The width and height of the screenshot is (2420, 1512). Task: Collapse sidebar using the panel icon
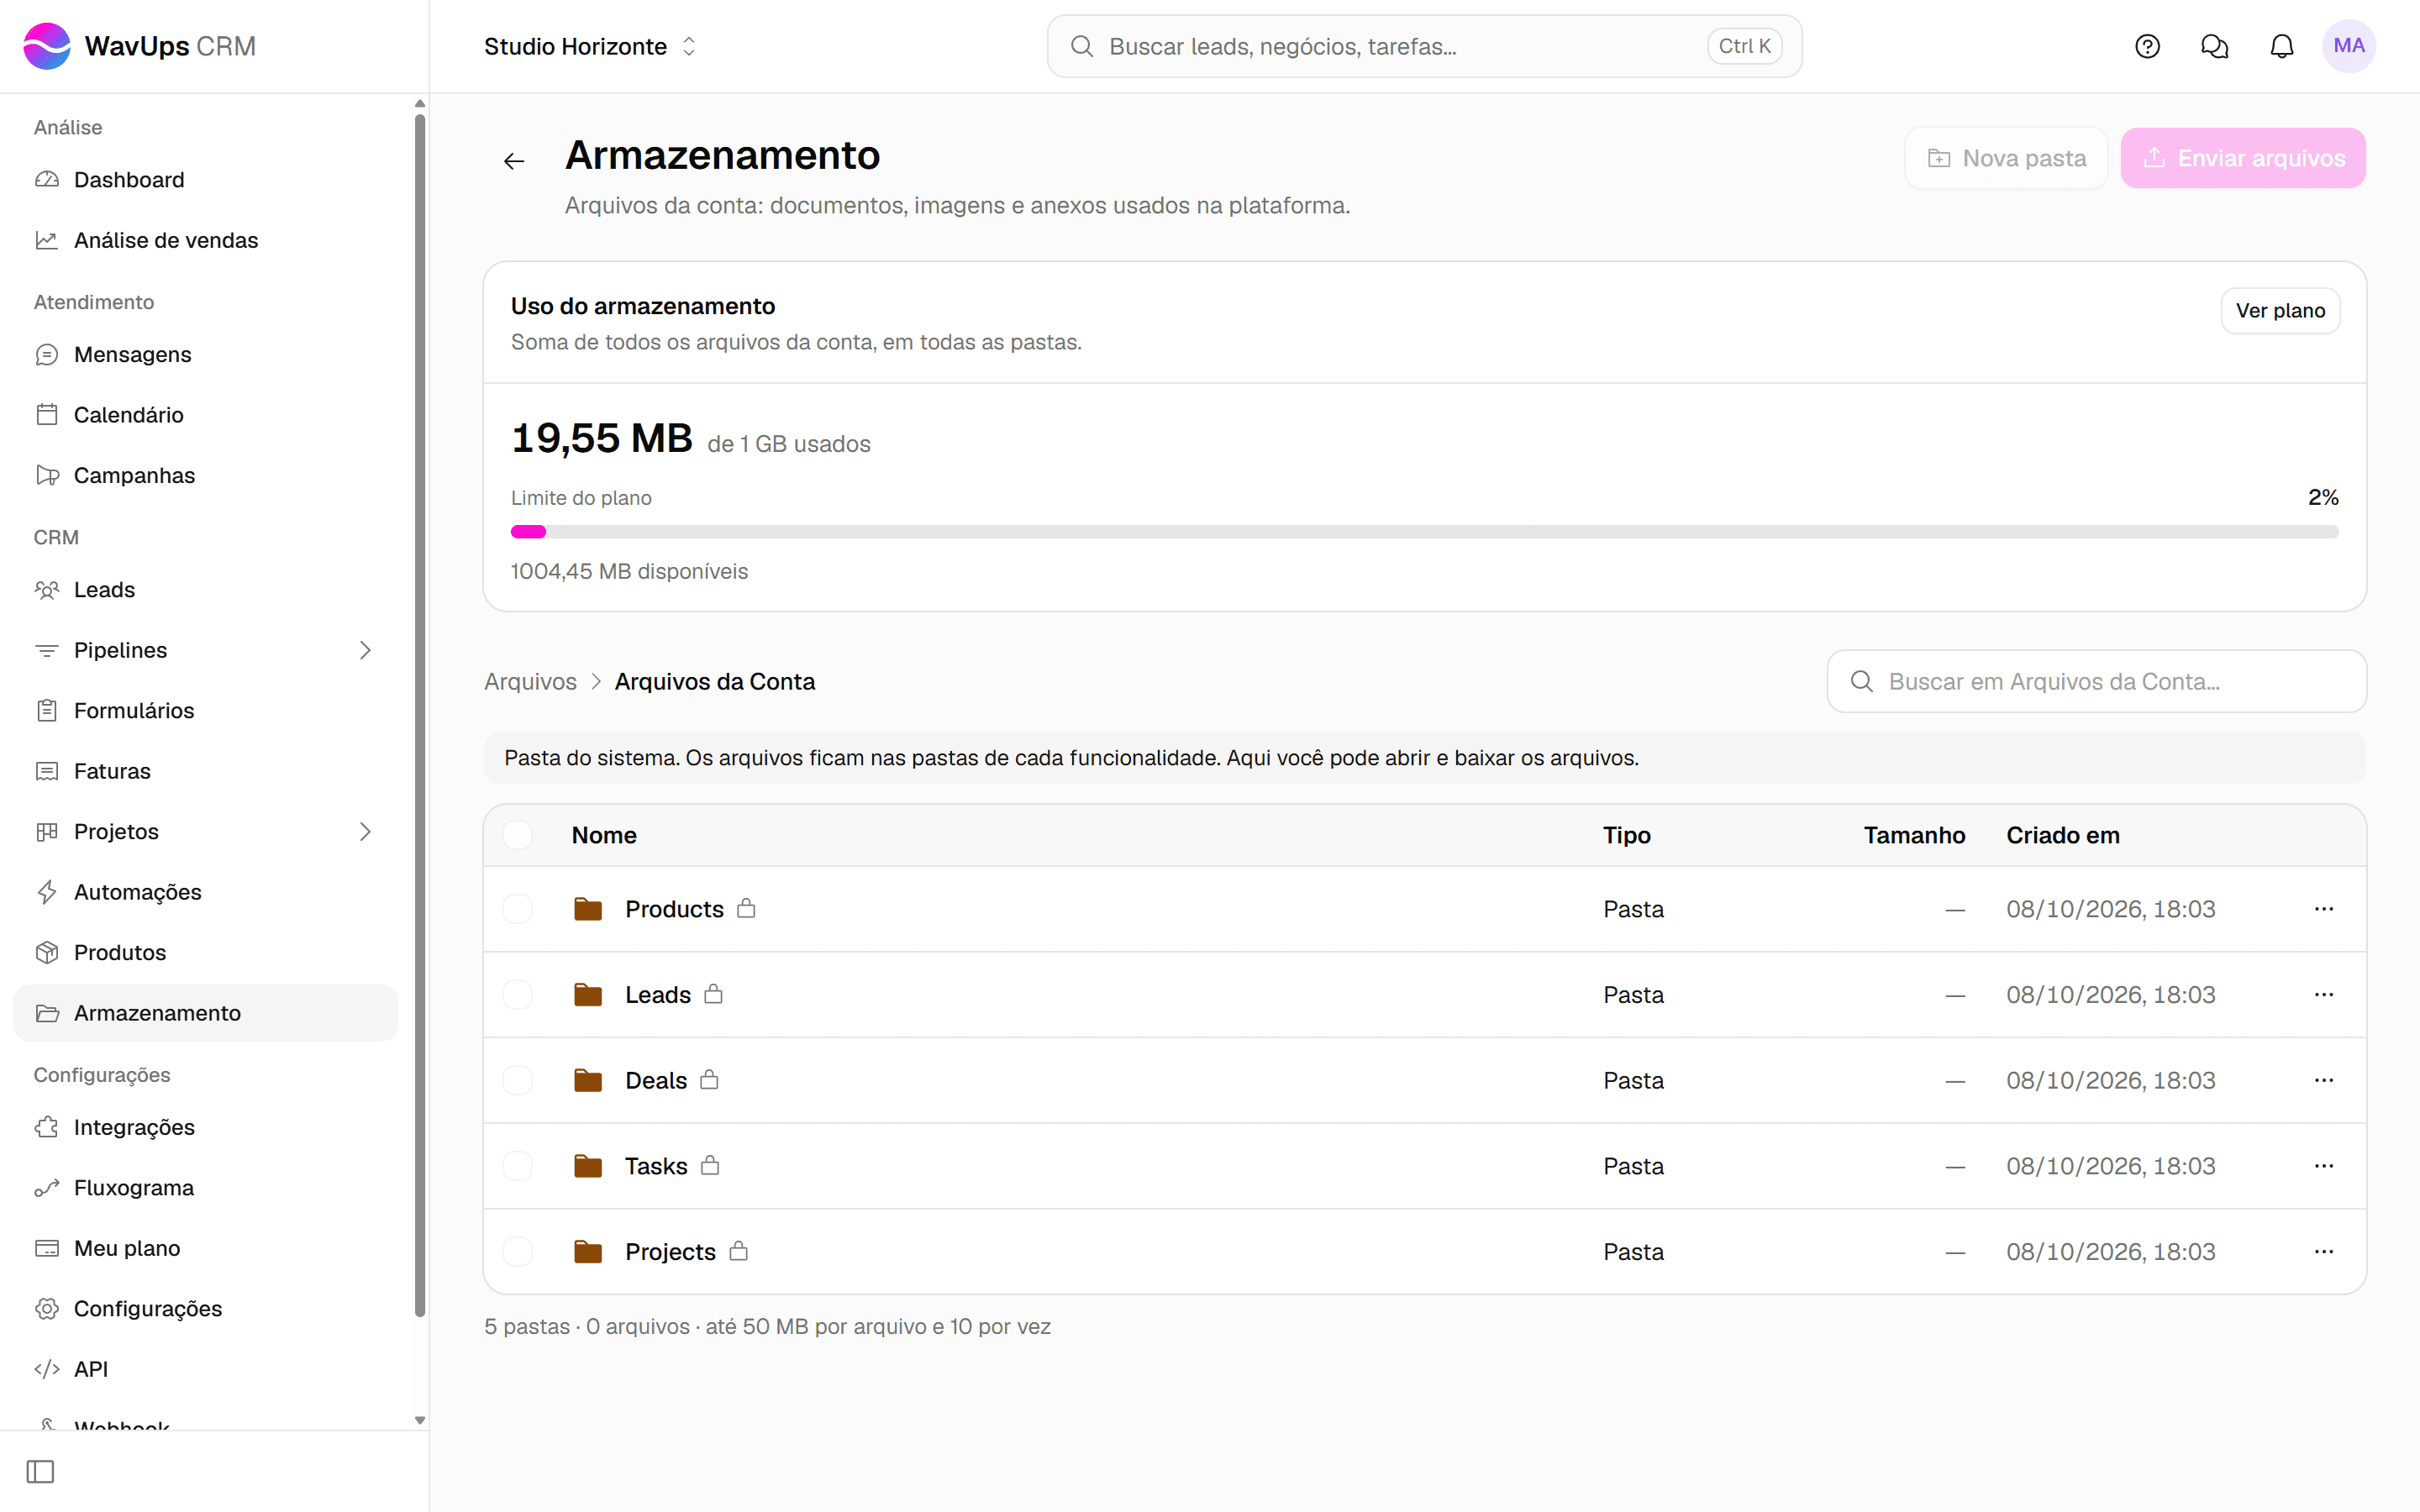coord(40,1471)
